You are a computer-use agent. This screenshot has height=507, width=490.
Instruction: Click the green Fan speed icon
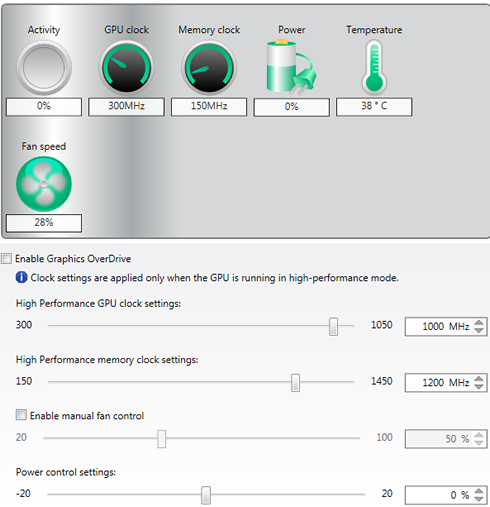point(44,184)
